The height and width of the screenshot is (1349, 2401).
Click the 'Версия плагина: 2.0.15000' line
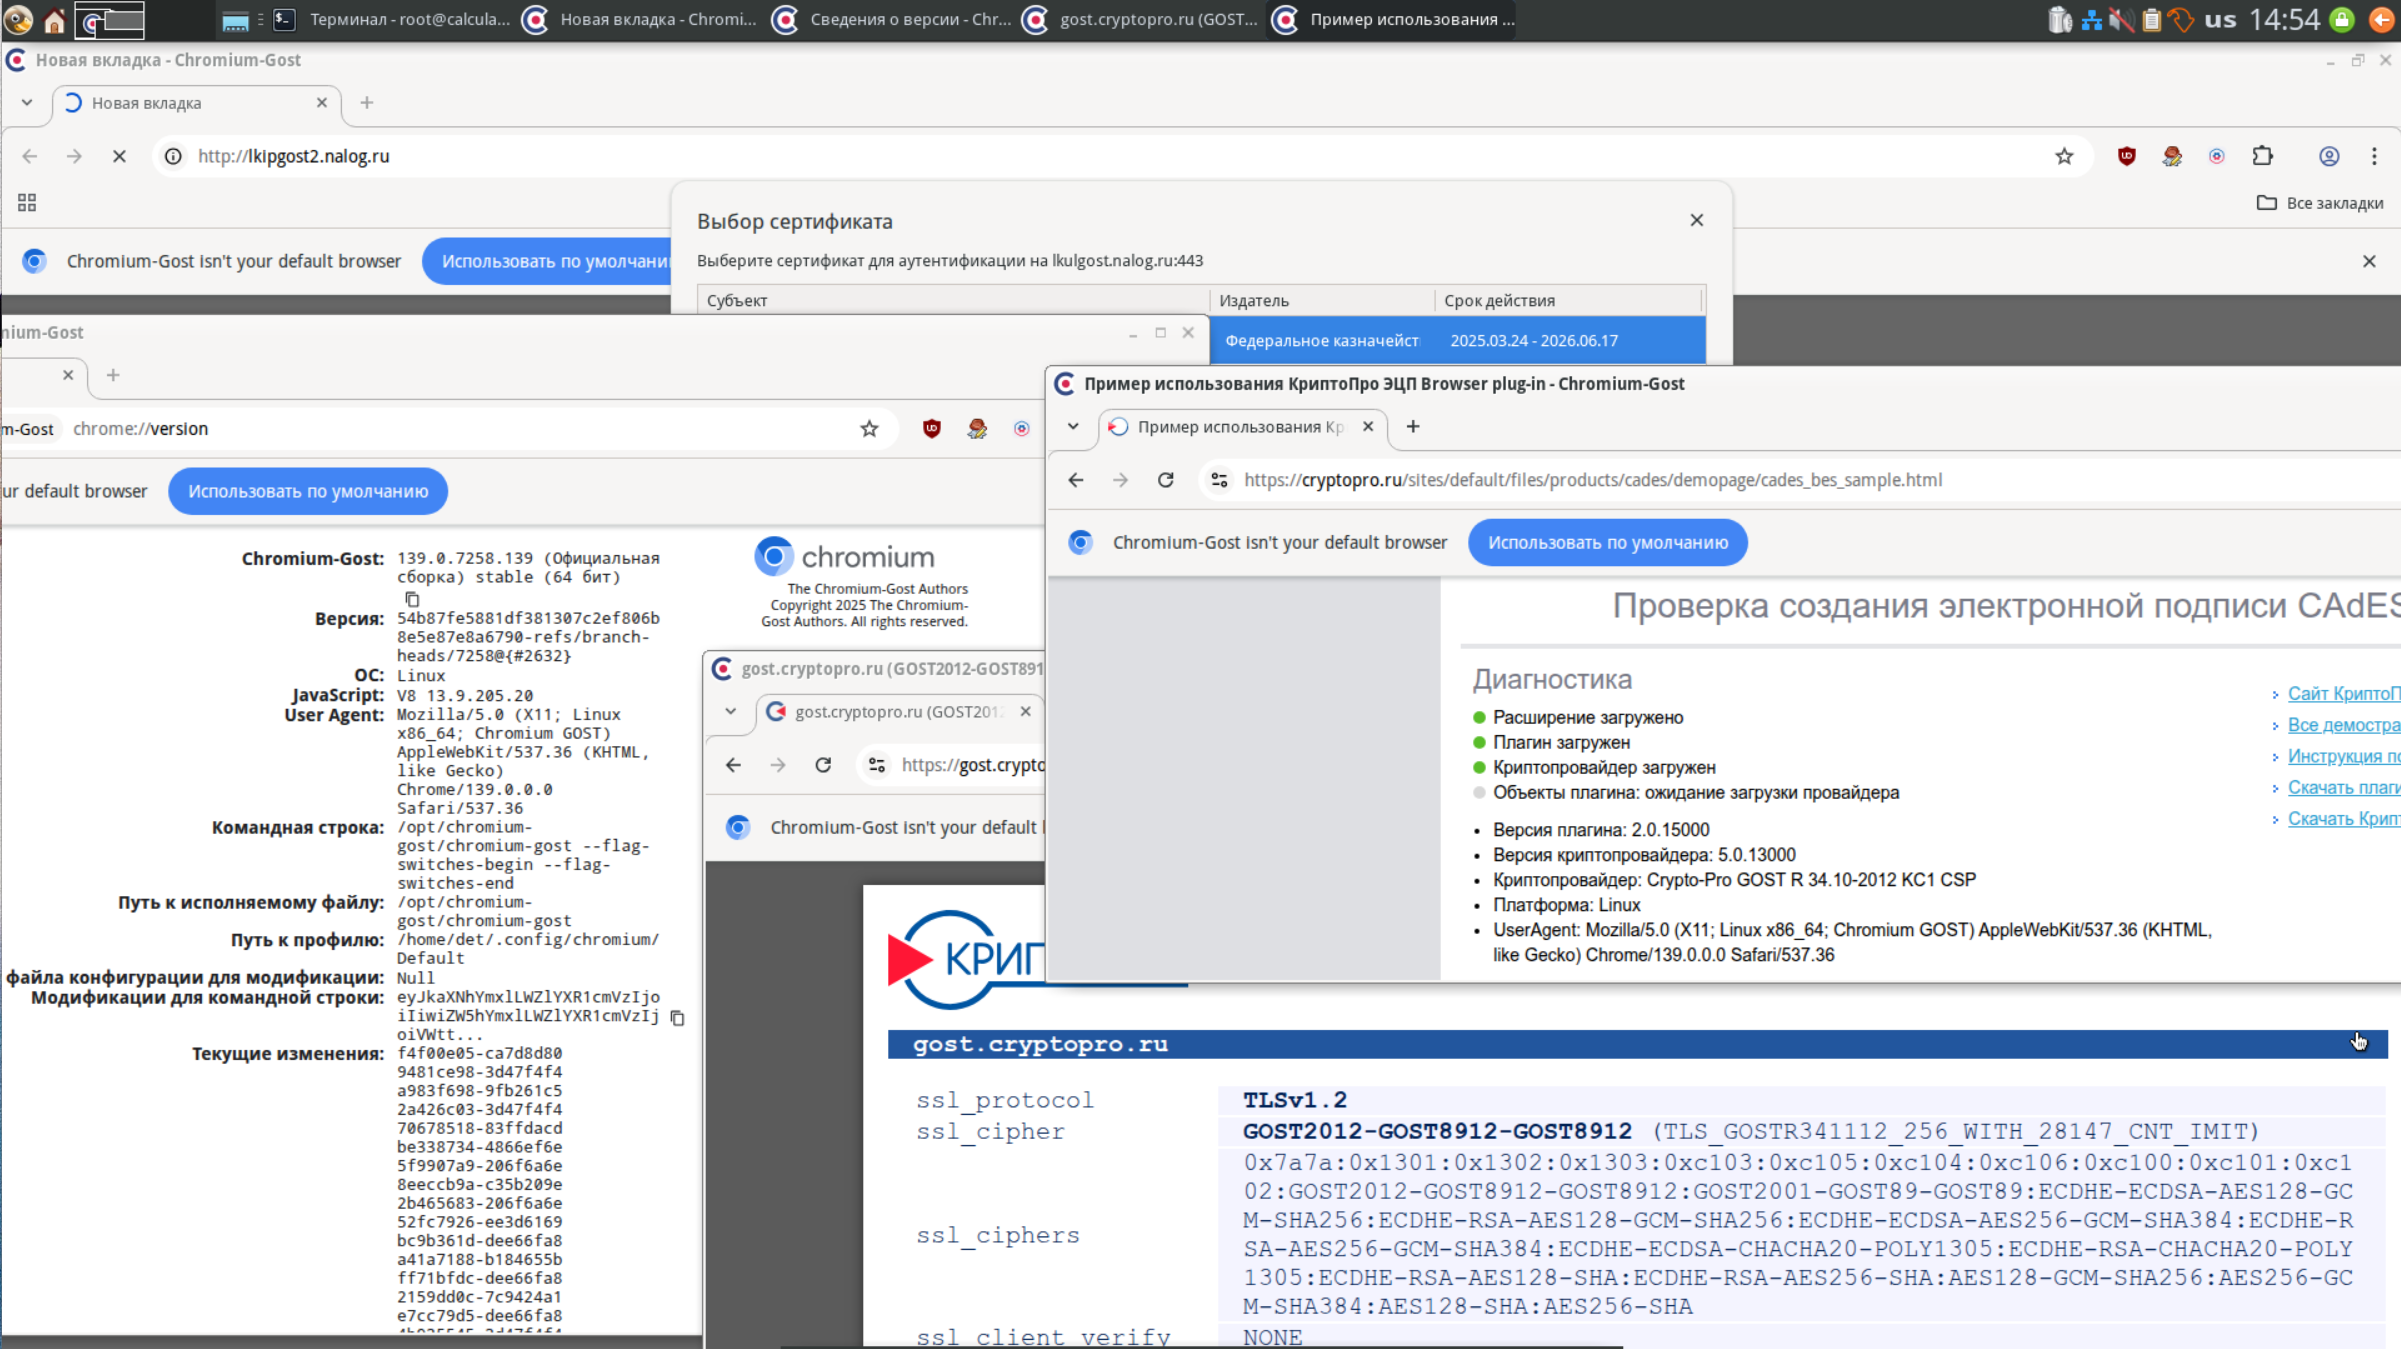(x=1601, y=830)
